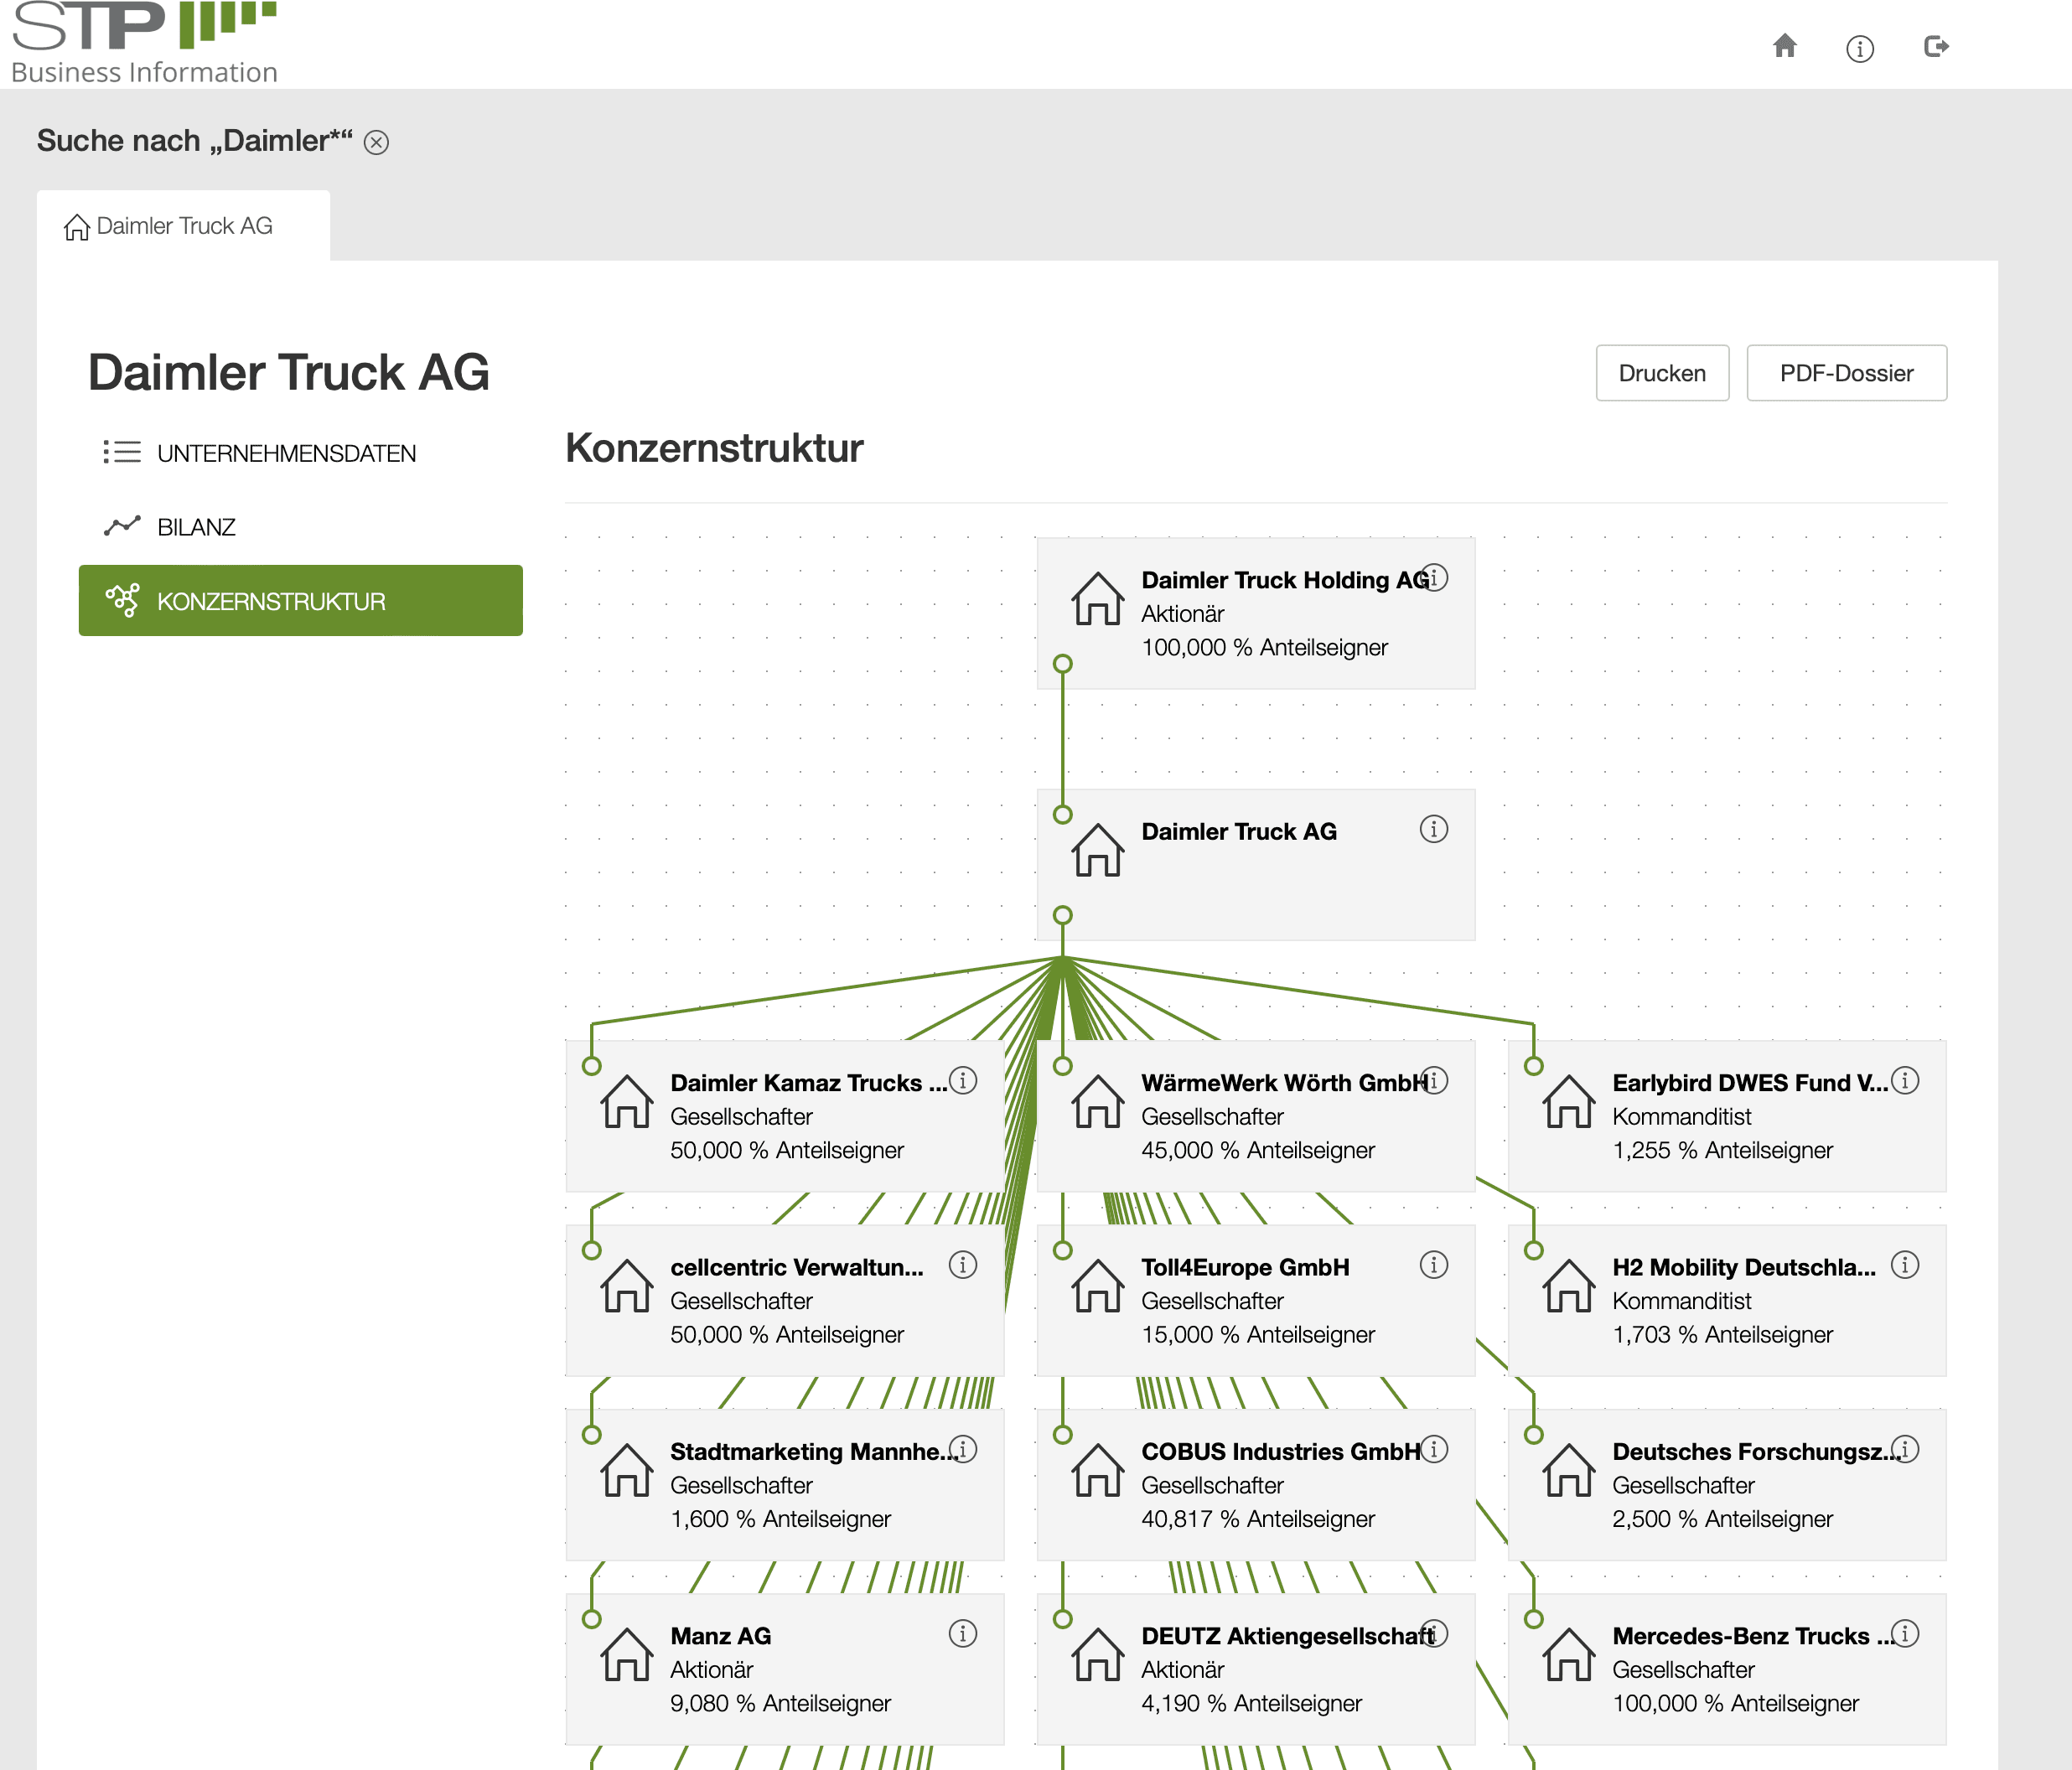Show info for COBUS Industries GmbH

(x=1434, y=1449)
